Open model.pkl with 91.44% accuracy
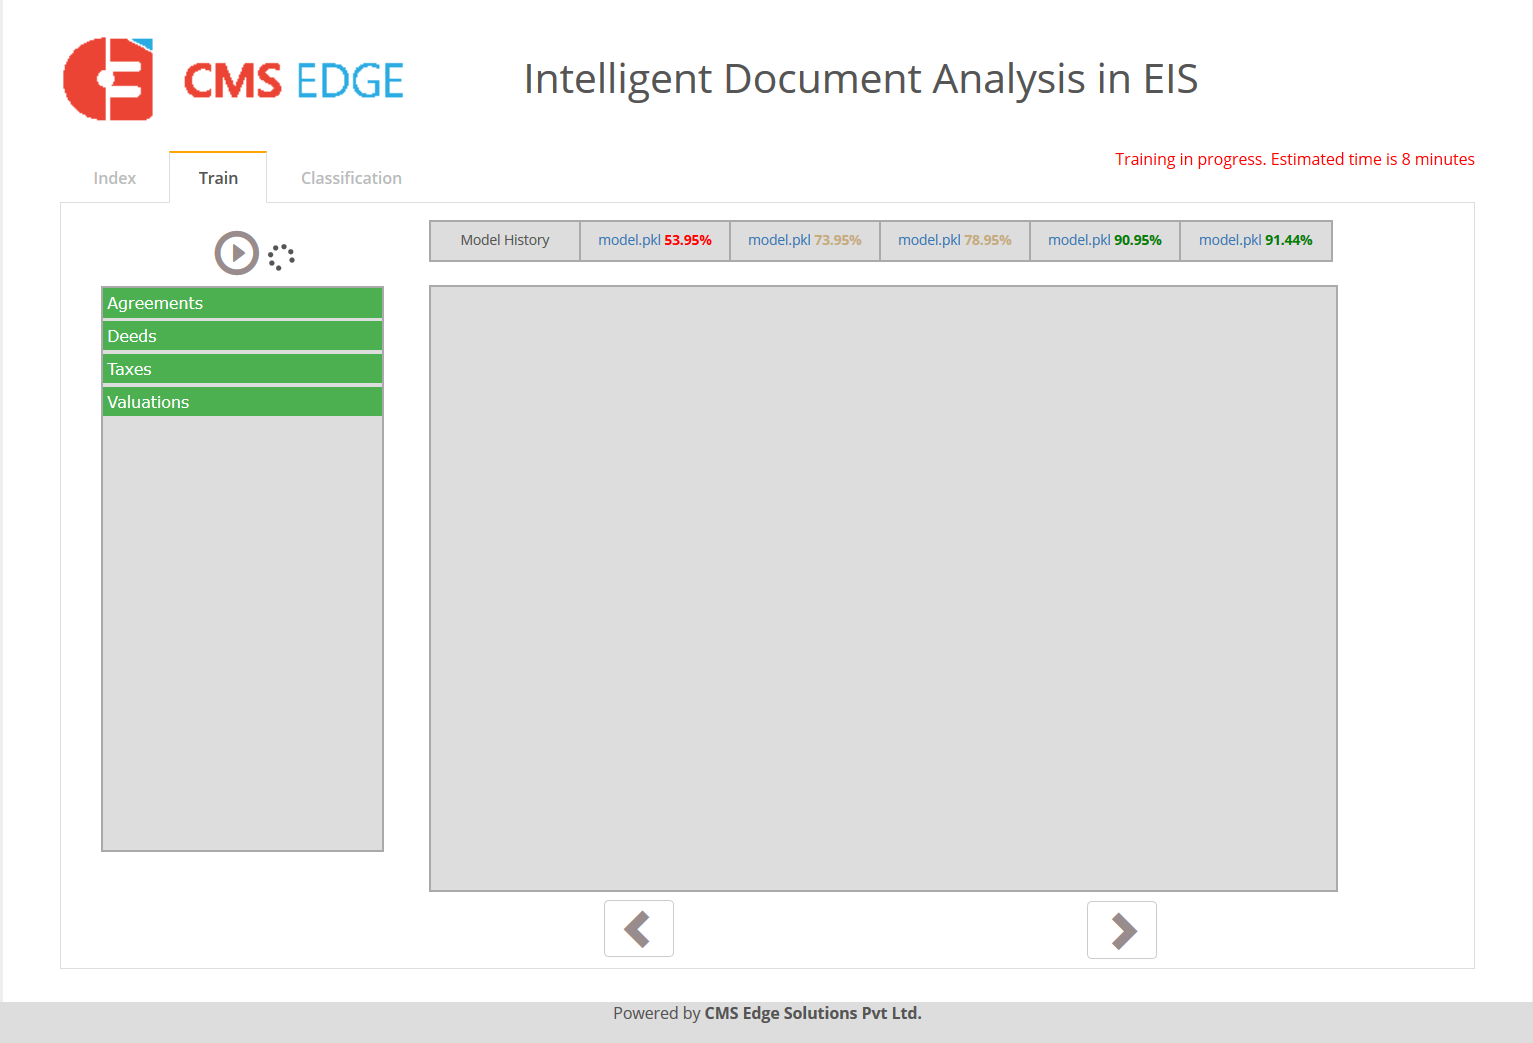The width and height of the screenshot is (1533, 1043). point(1256,240)
